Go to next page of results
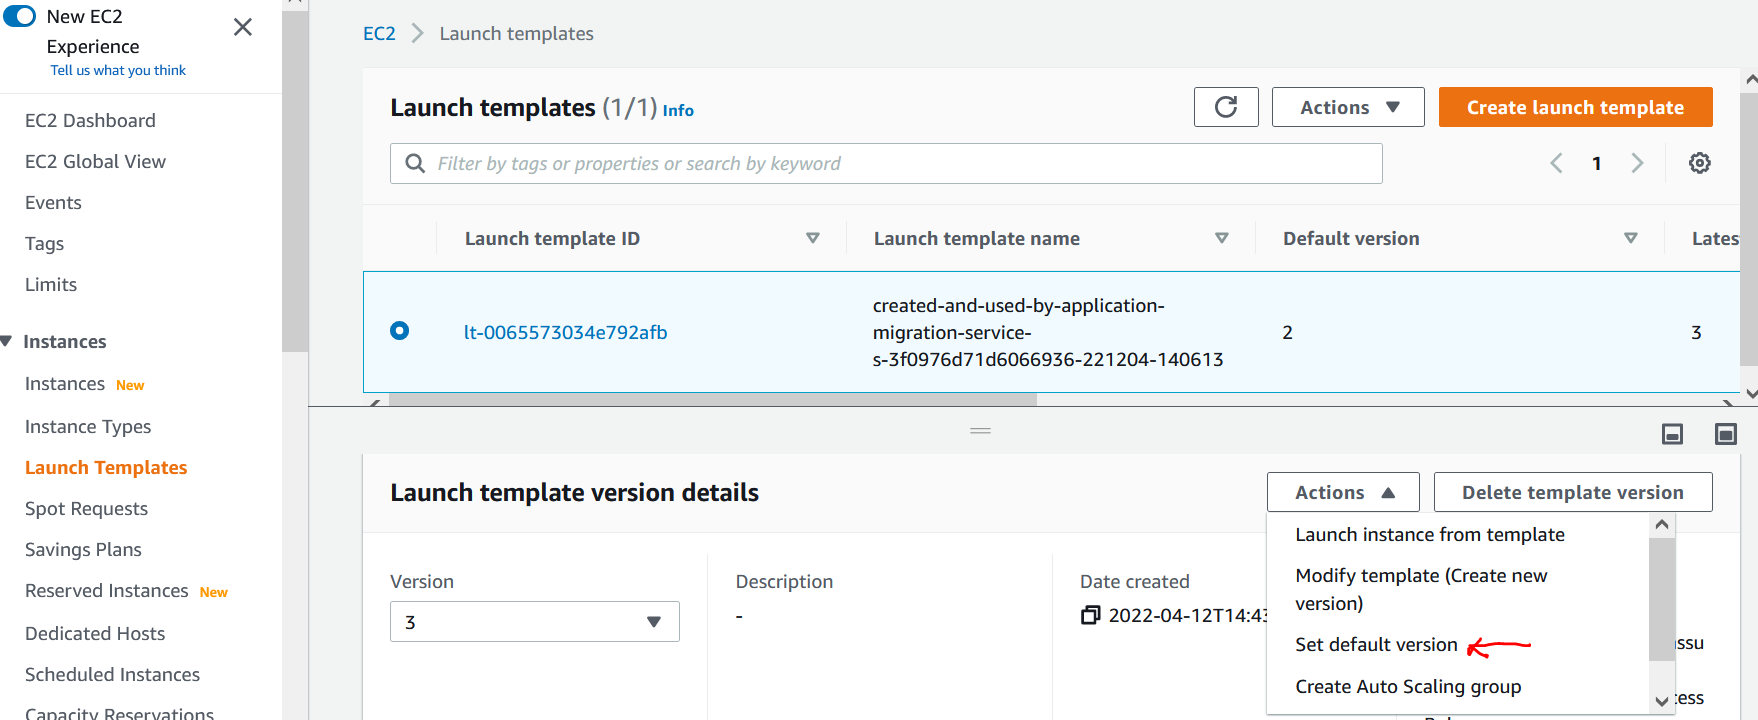This screenshot has height=720, width=1758. (1637, 163)
